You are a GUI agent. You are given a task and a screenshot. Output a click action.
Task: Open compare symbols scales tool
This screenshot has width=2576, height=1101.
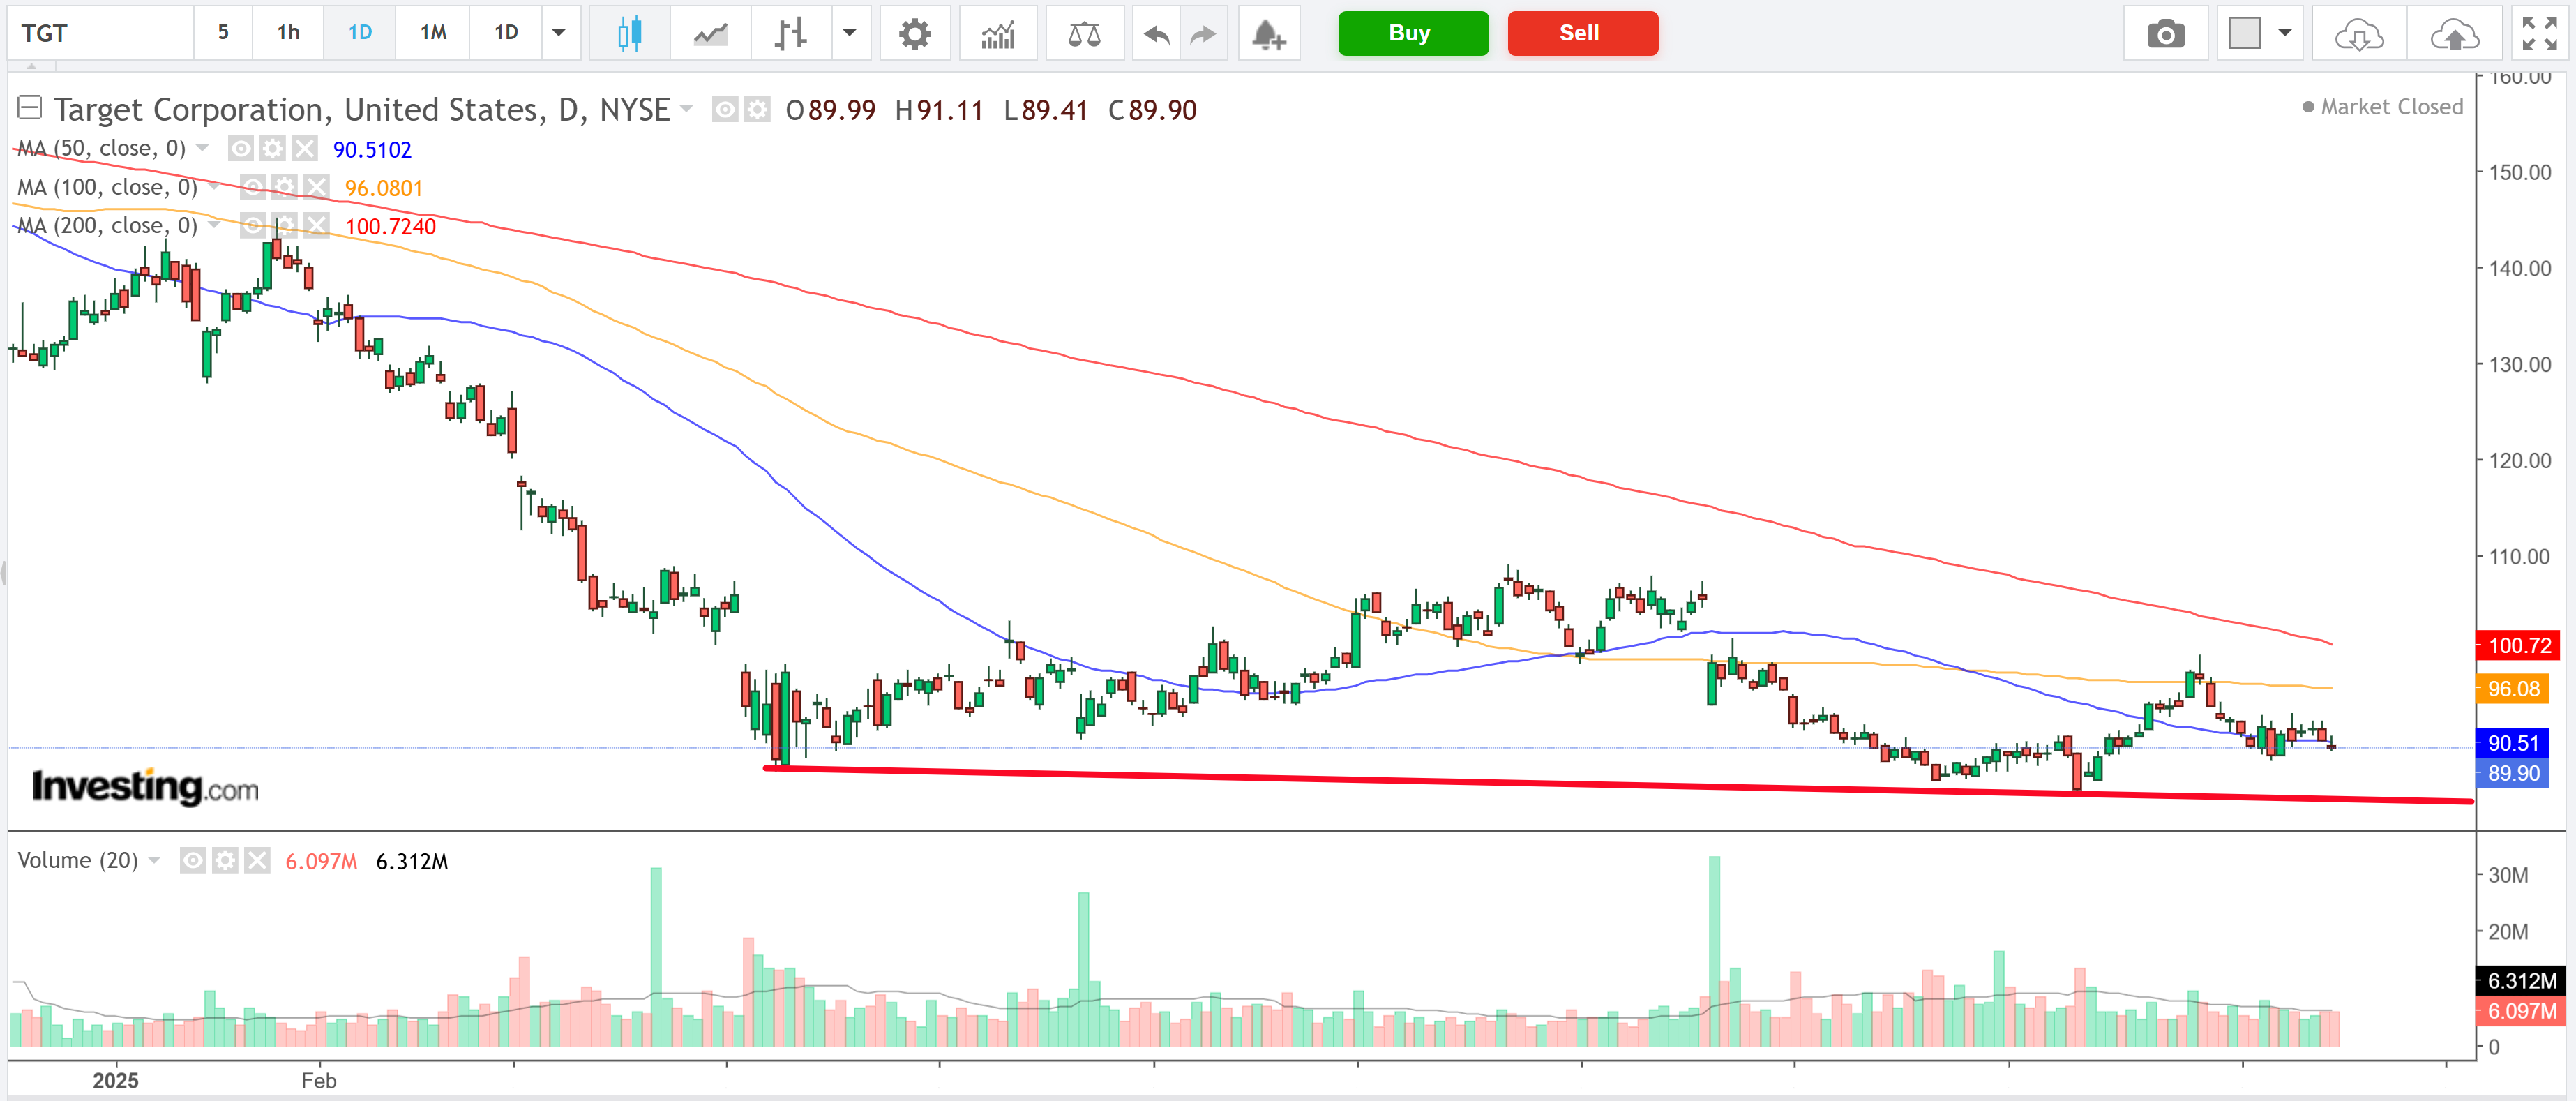[1085, 33]
